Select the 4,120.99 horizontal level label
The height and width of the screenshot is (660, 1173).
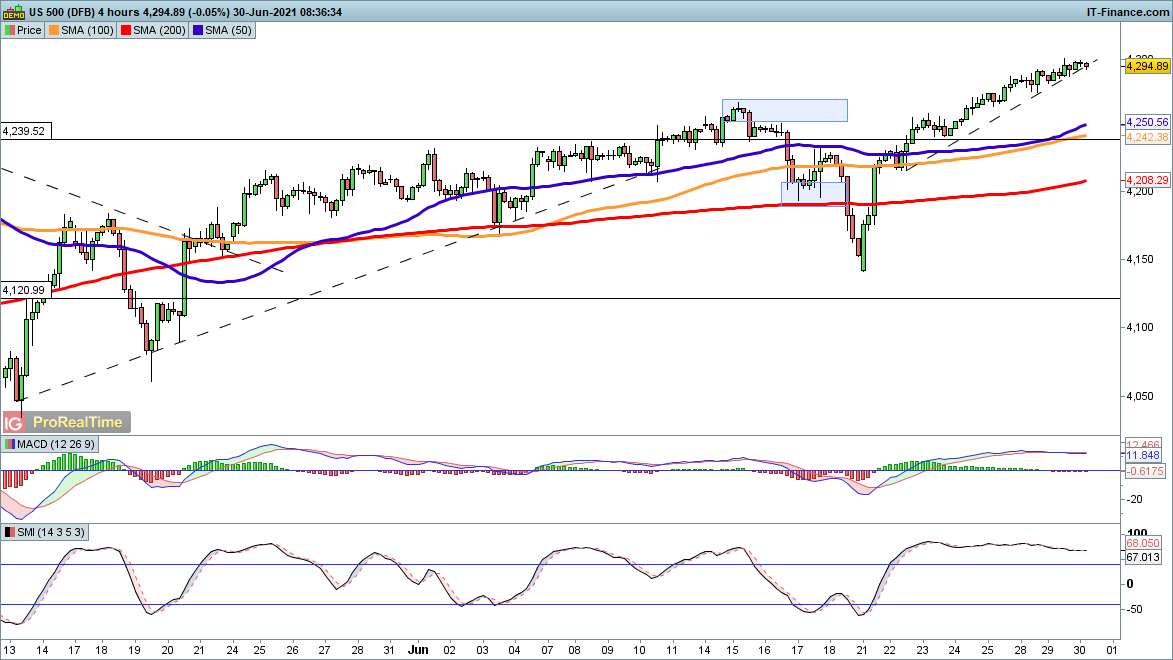(24, 290)
